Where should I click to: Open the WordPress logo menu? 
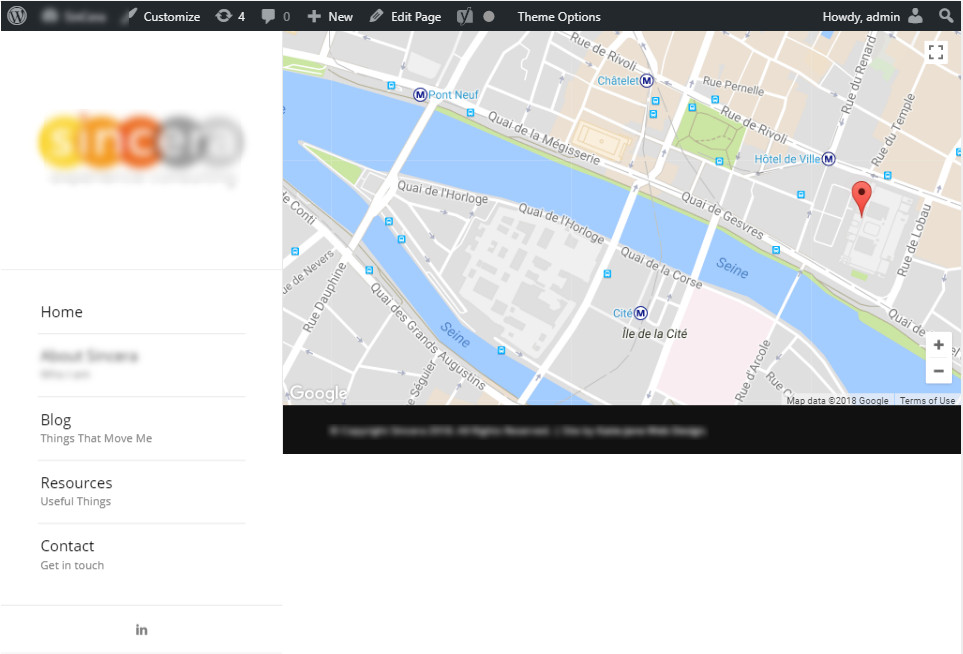(17, 16)
